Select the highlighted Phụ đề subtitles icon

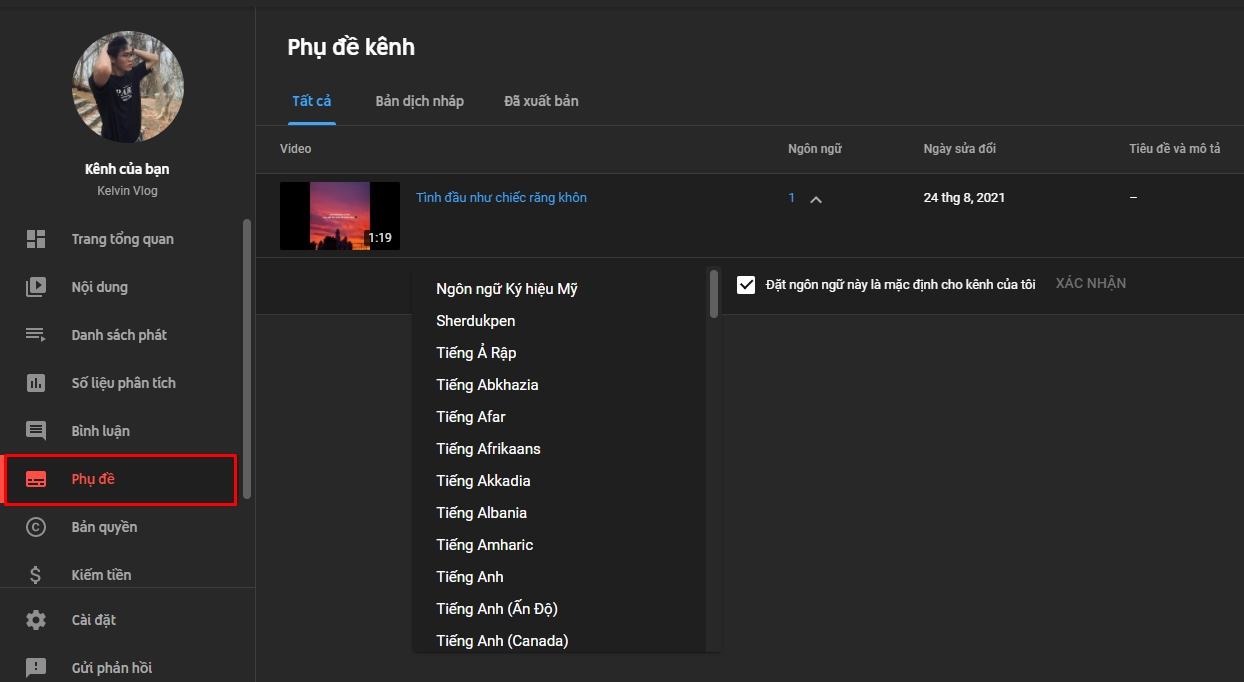coord(36,479)
